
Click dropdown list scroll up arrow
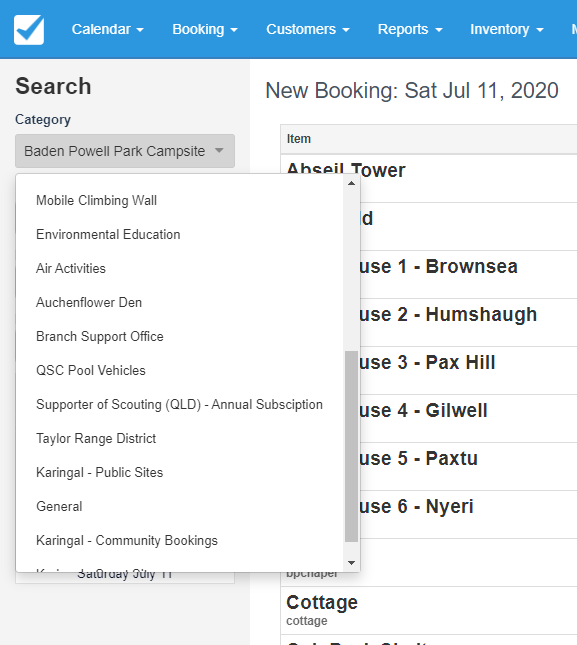351,183
